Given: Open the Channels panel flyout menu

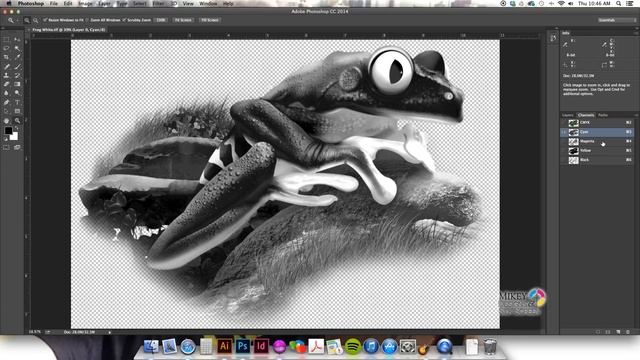Looking at the screenshot, I should click(636, 115).
